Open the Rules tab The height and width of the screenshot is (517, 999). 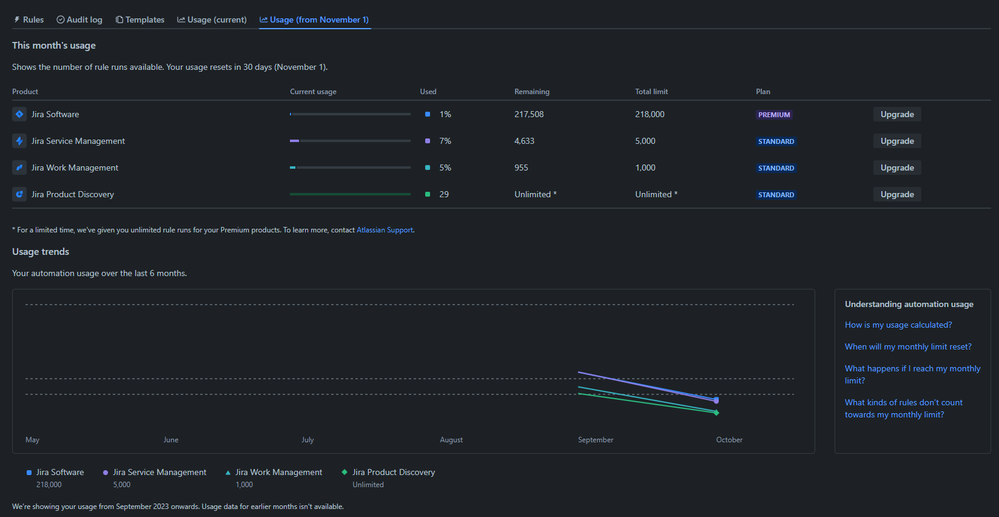(29, 20)
